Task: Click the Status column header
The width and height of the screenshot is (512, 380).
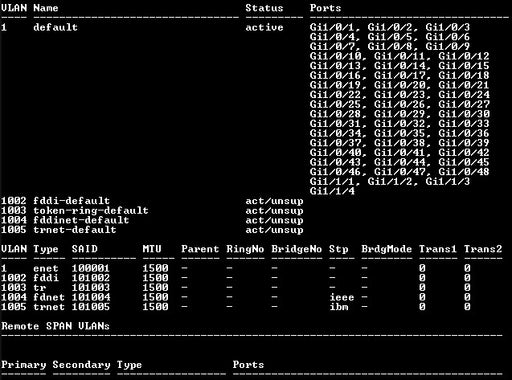Action: pyautogui.click(x=264, y=8)
